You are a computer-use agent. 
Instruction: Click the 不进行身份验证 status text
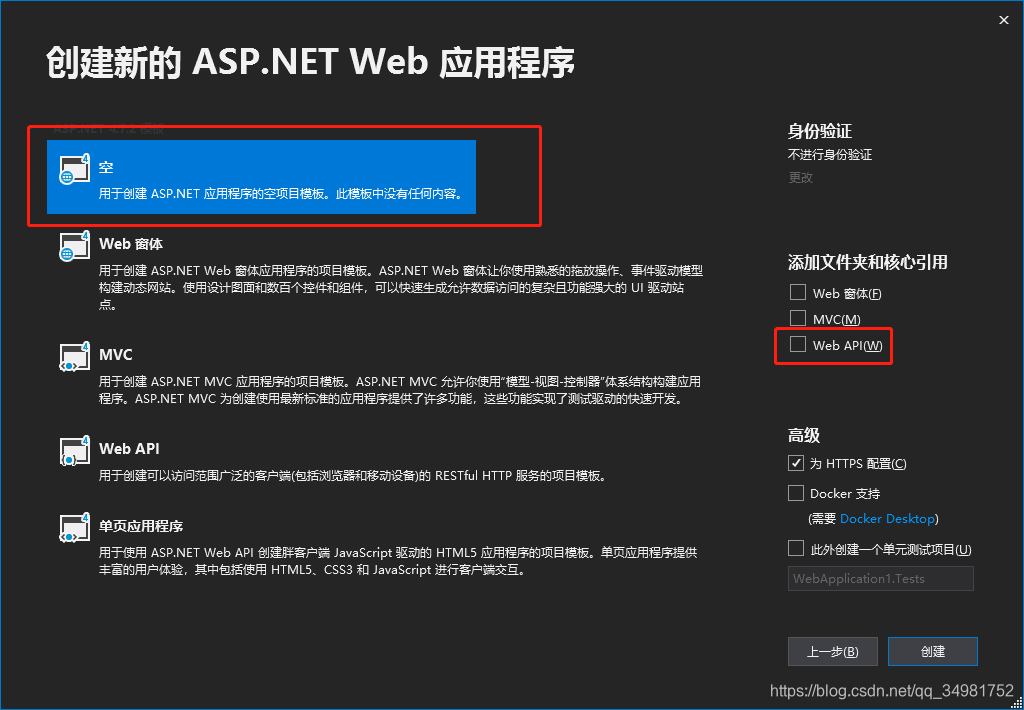830,155
